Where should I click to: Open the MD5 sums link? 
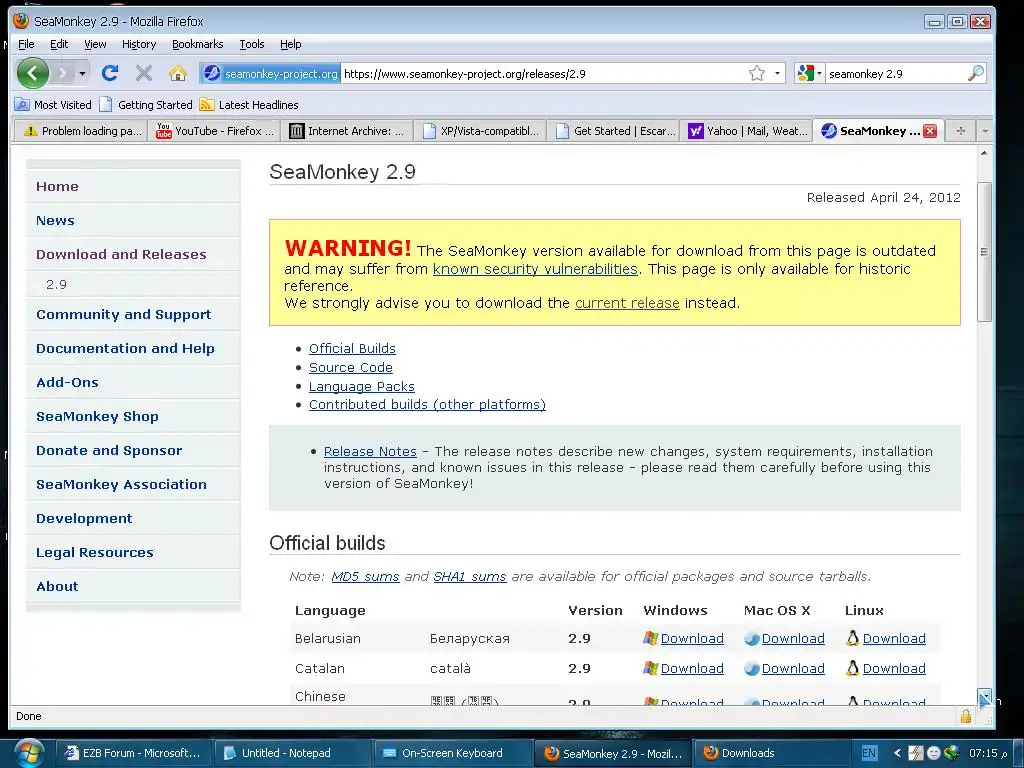tap(365, 577)
